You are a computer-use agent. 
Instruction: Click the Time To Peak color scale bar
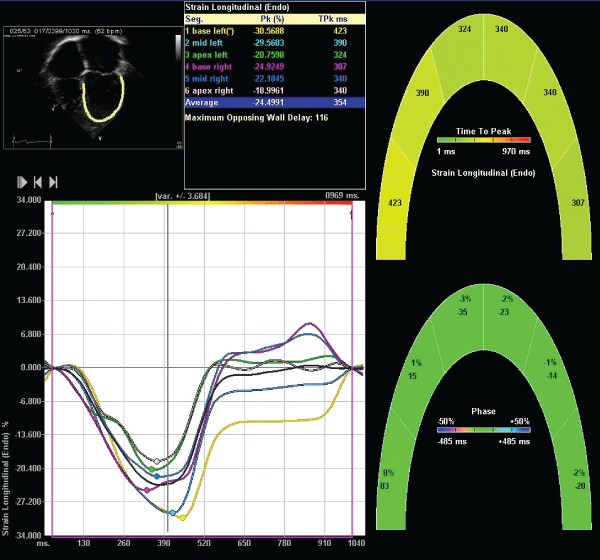pyautogui.click(x=484, y=140)
